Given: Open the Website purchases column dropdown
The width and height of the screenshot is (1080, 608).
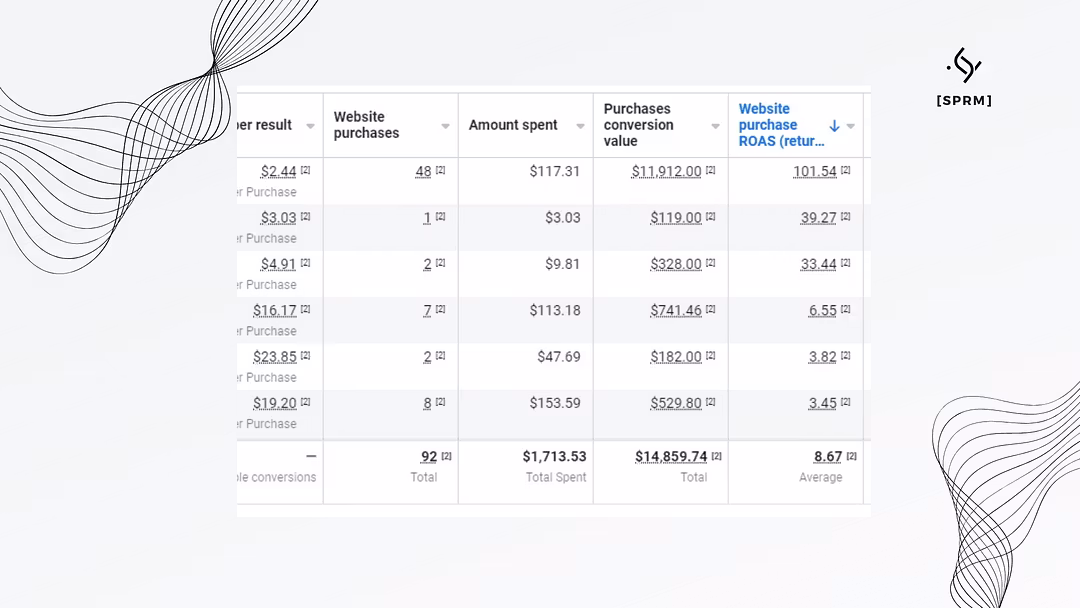Looking at the screenshot, I should click(445, 126).
